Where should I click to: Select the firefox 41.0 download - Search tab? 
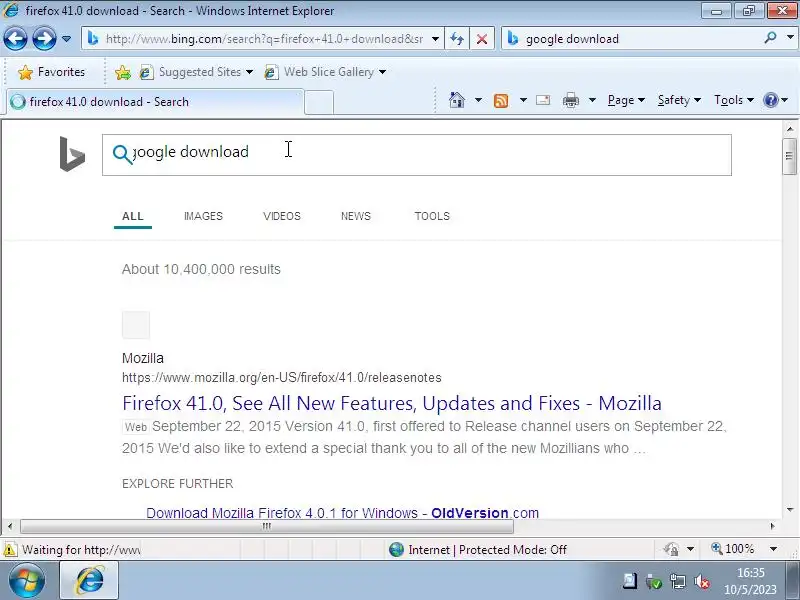155,102
